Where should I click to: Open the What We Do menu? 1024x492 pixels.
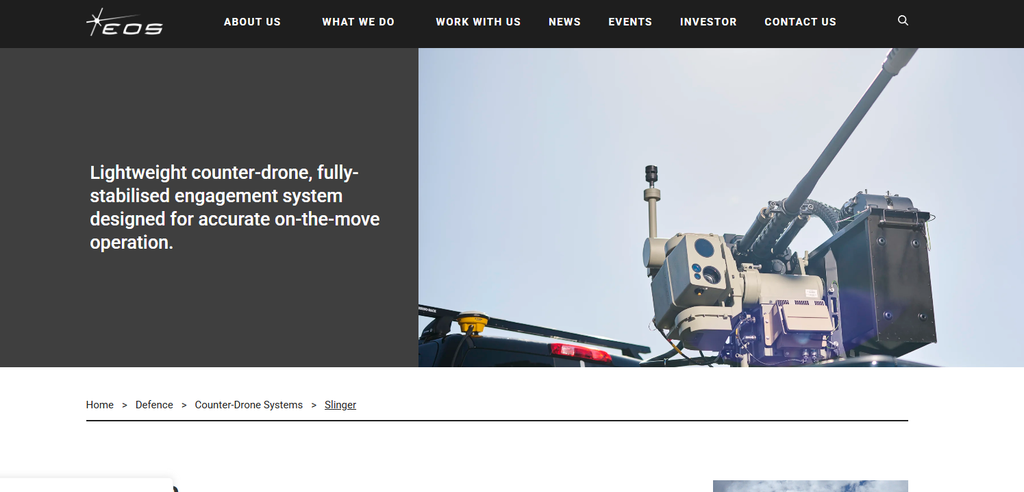coord(358,22)
